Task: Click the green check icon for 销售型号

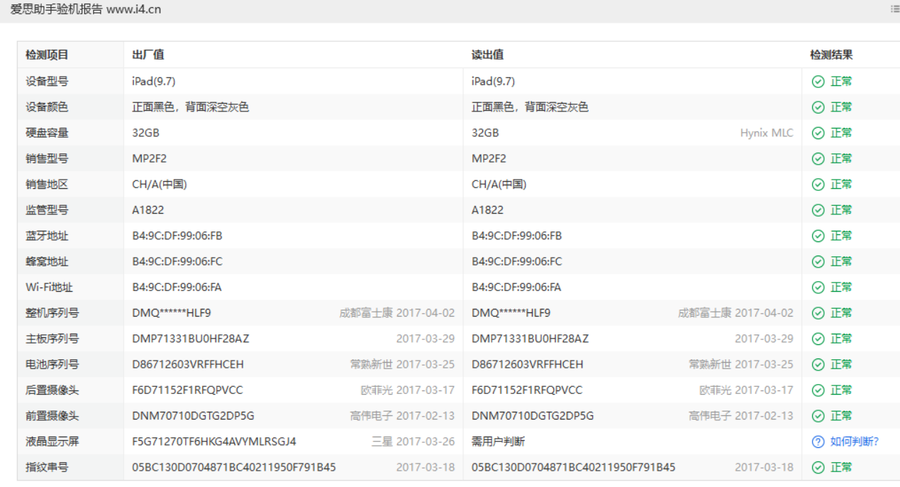Action: (818, 159)
